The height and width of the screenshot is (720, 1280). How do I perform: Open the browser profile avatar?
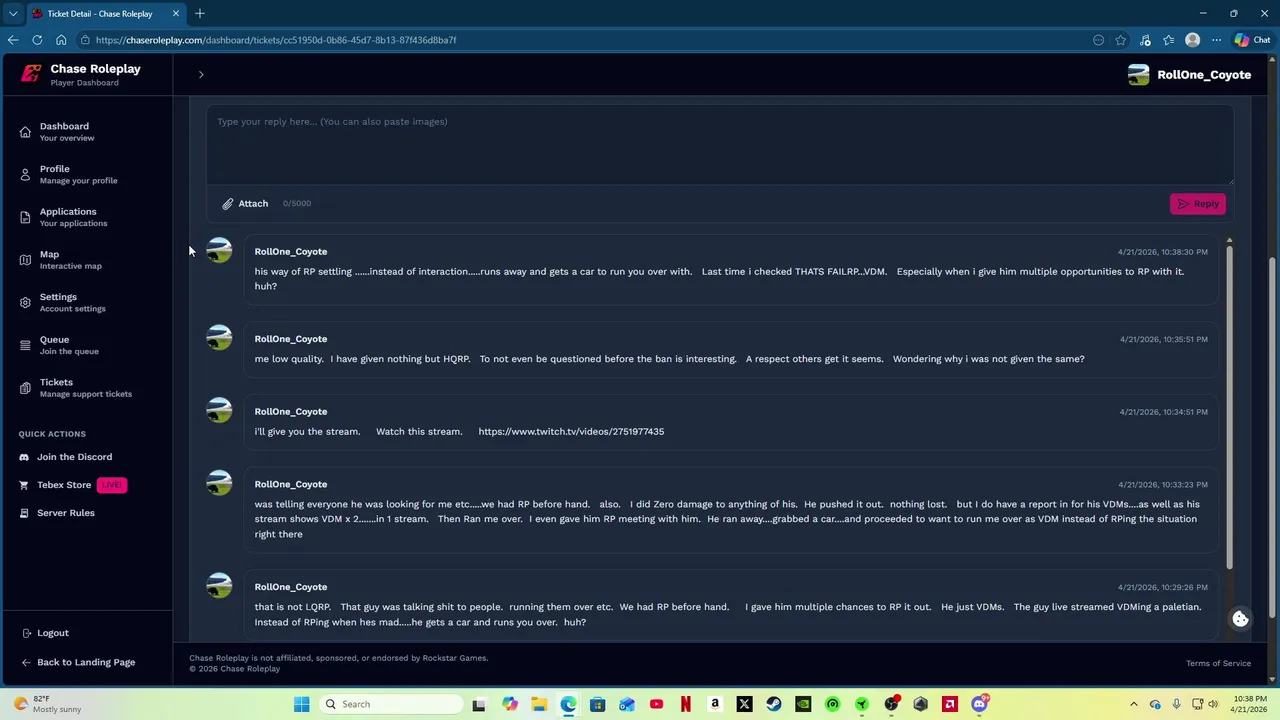pyautogui.click(x=1192, y=40)
